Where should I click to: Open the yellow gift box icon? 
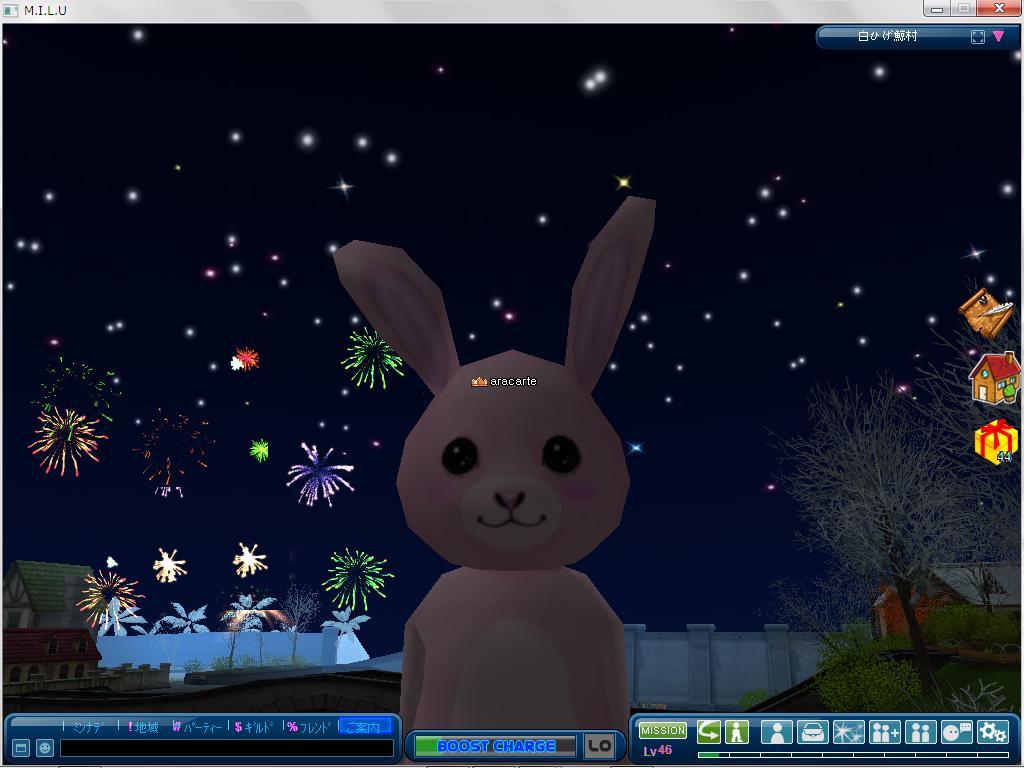click(996, 442)
